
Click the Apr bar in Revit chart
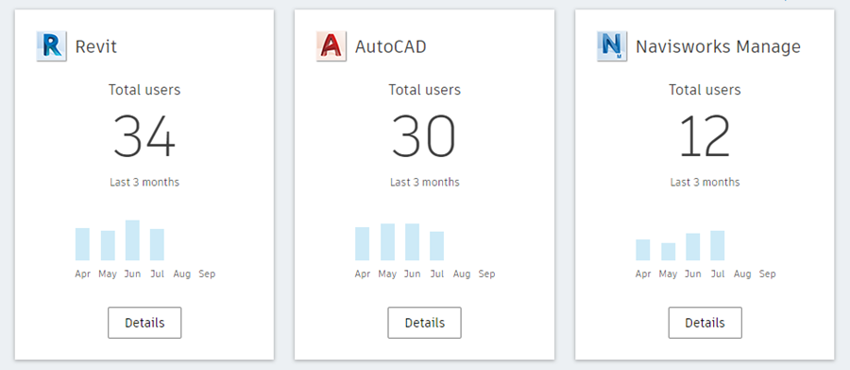coord(82,244)
